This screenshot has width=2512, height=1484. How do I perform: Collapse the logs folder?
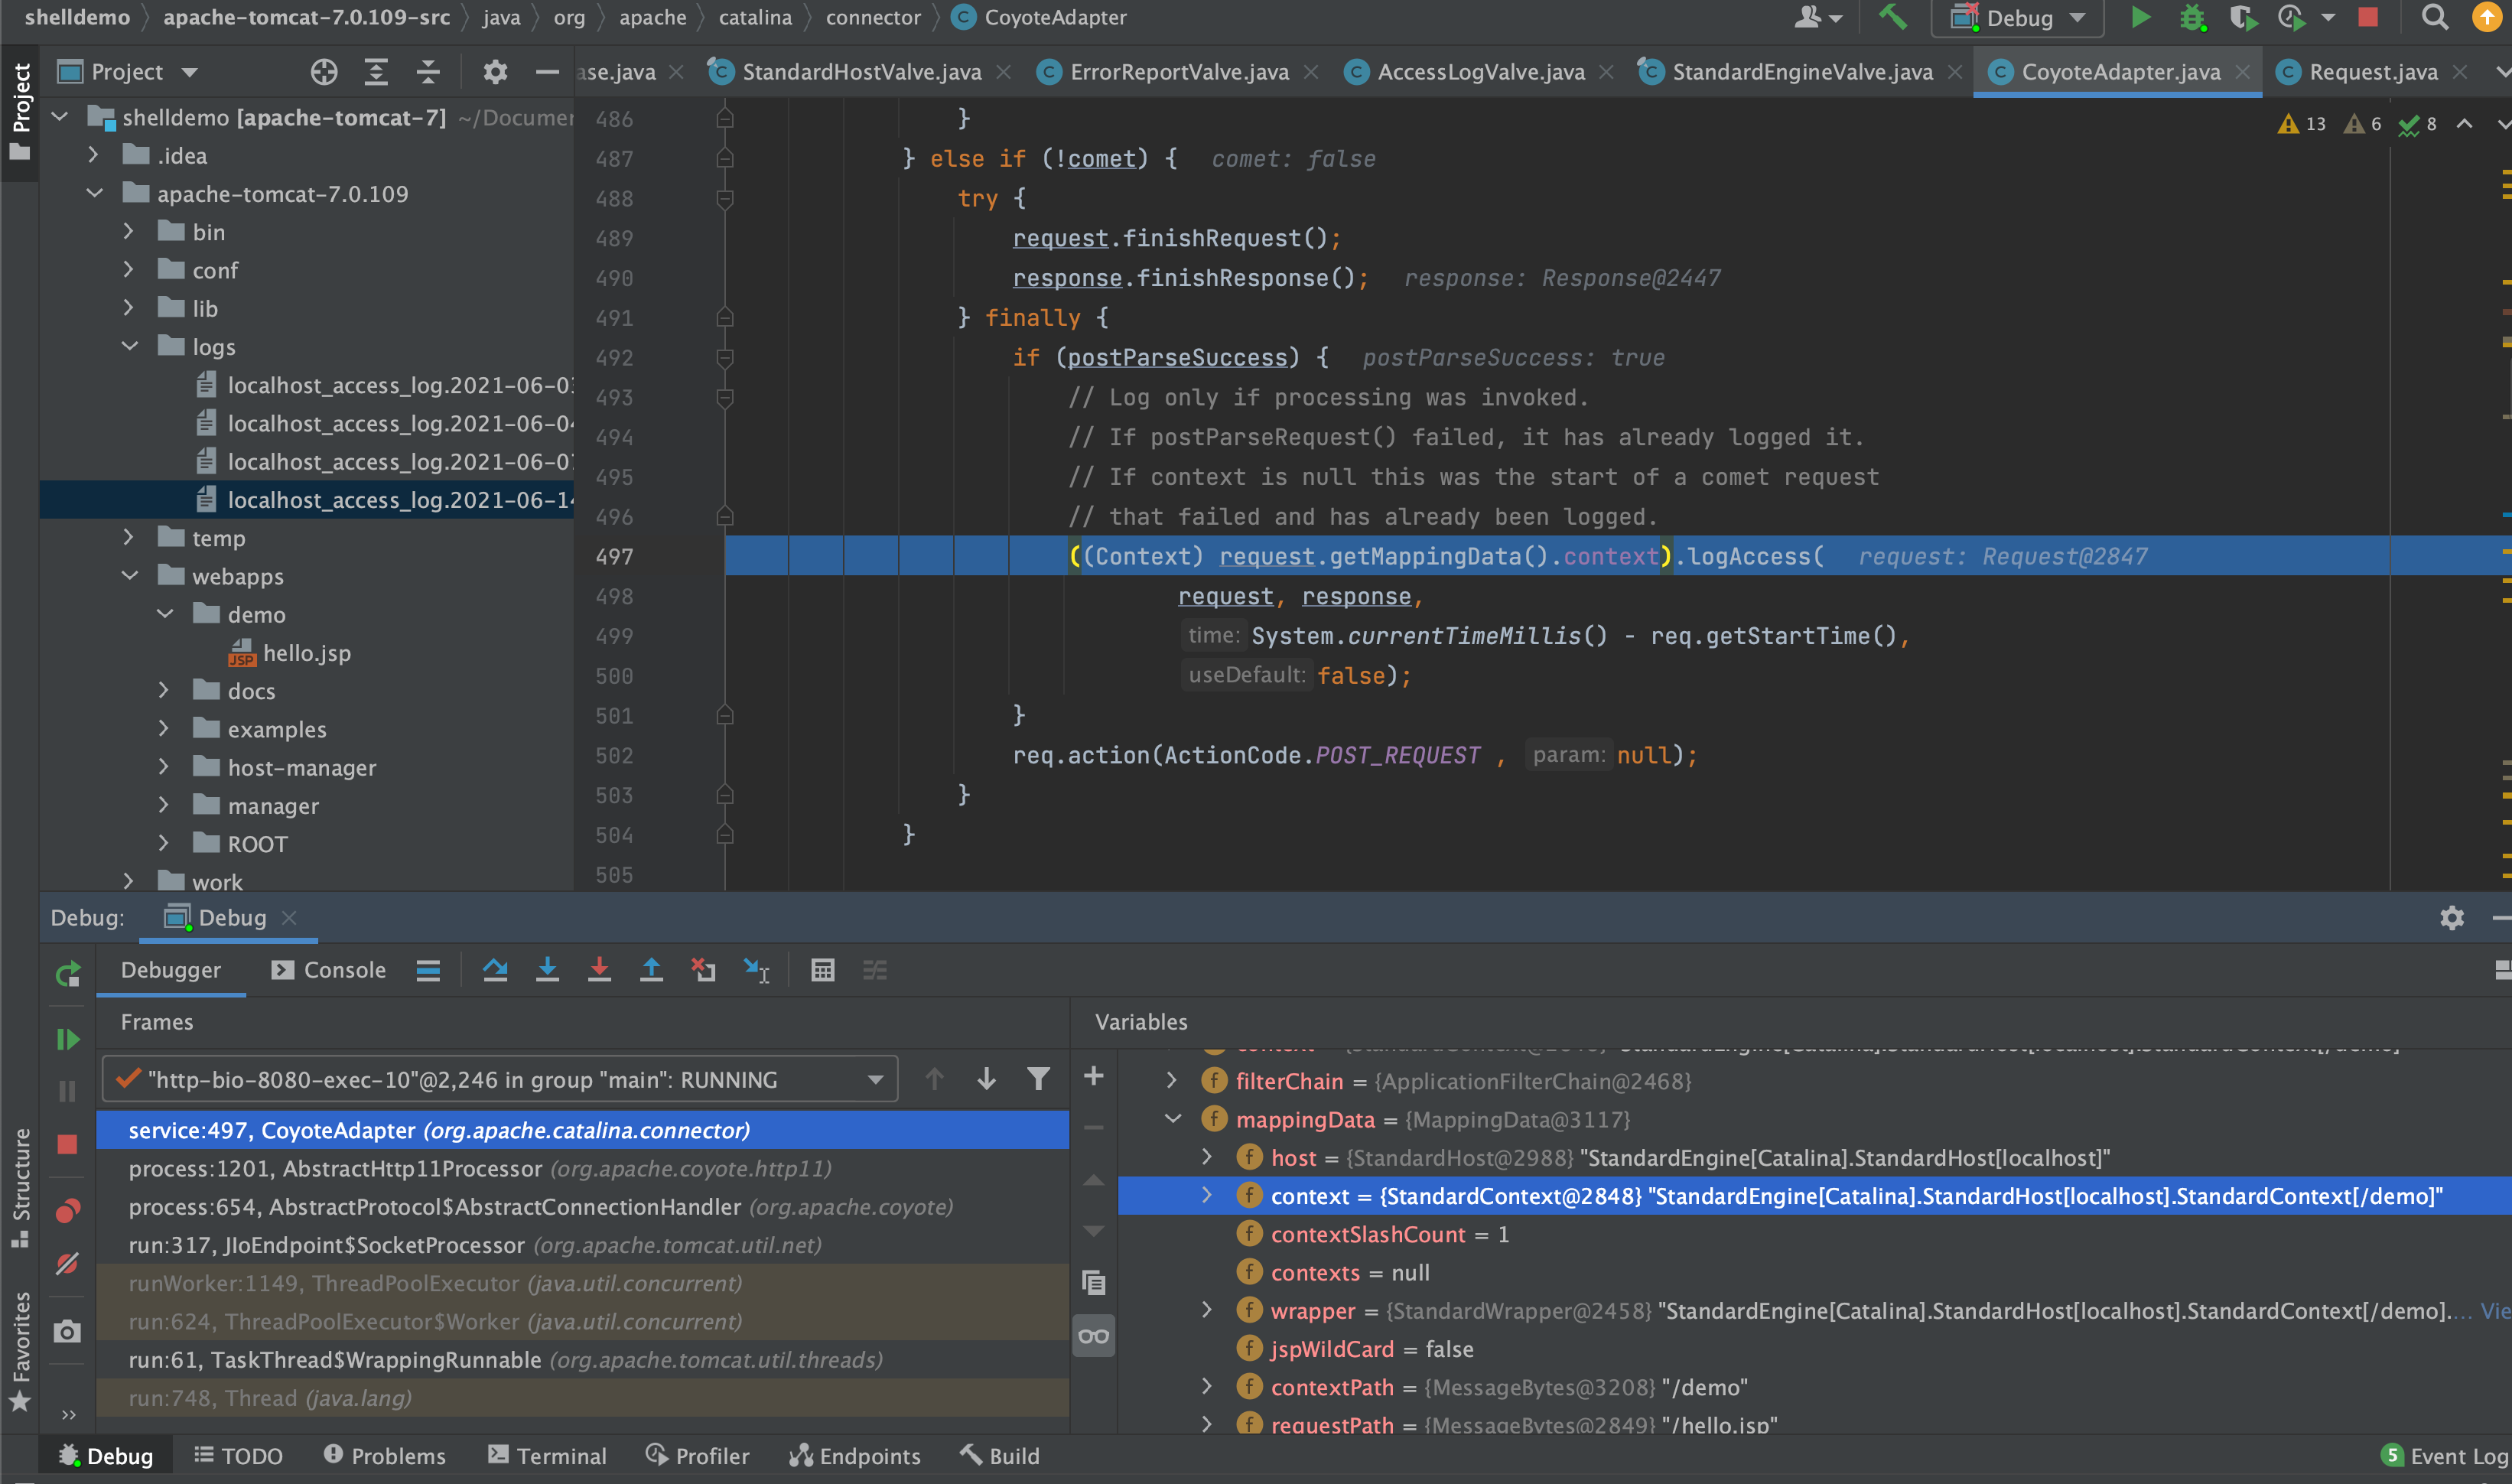pyautogui.click(x=129, y=347)
